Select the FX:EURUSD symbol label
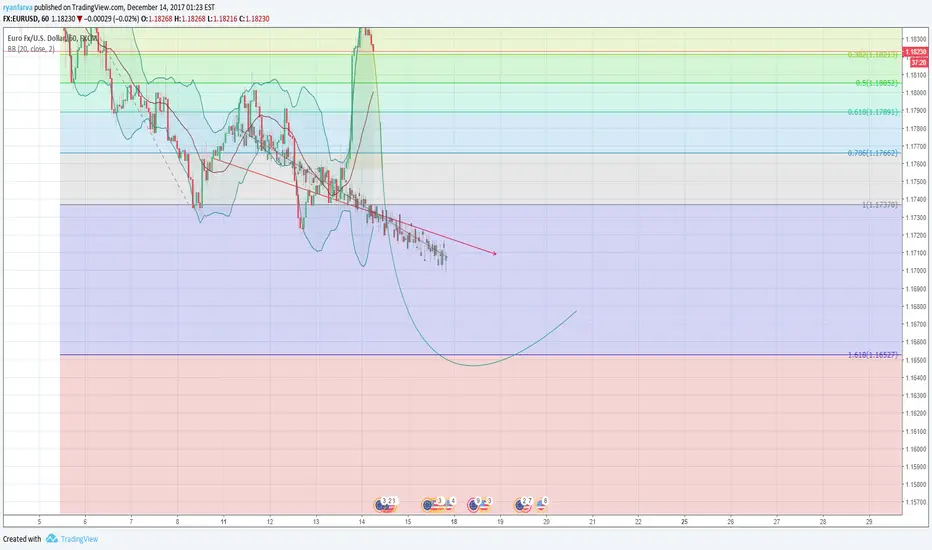 click(x=21, y=19)
